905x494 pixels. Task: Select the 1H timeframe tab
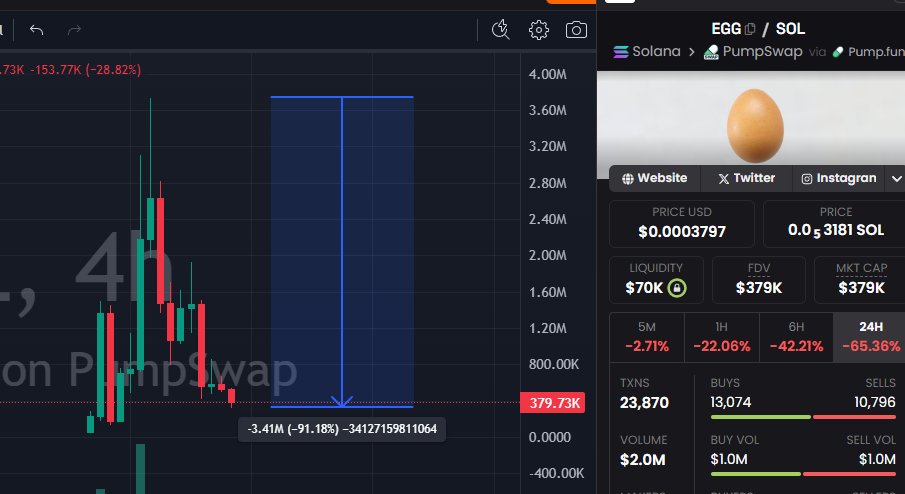pyautogui.click(x=721, y=337)
